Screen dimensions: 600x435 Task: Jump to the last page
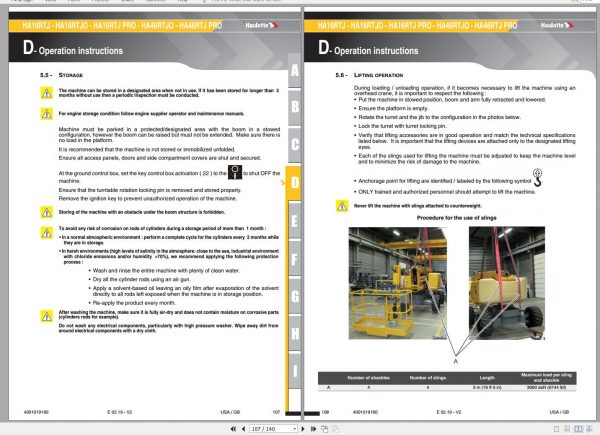[x=313, y=429]
